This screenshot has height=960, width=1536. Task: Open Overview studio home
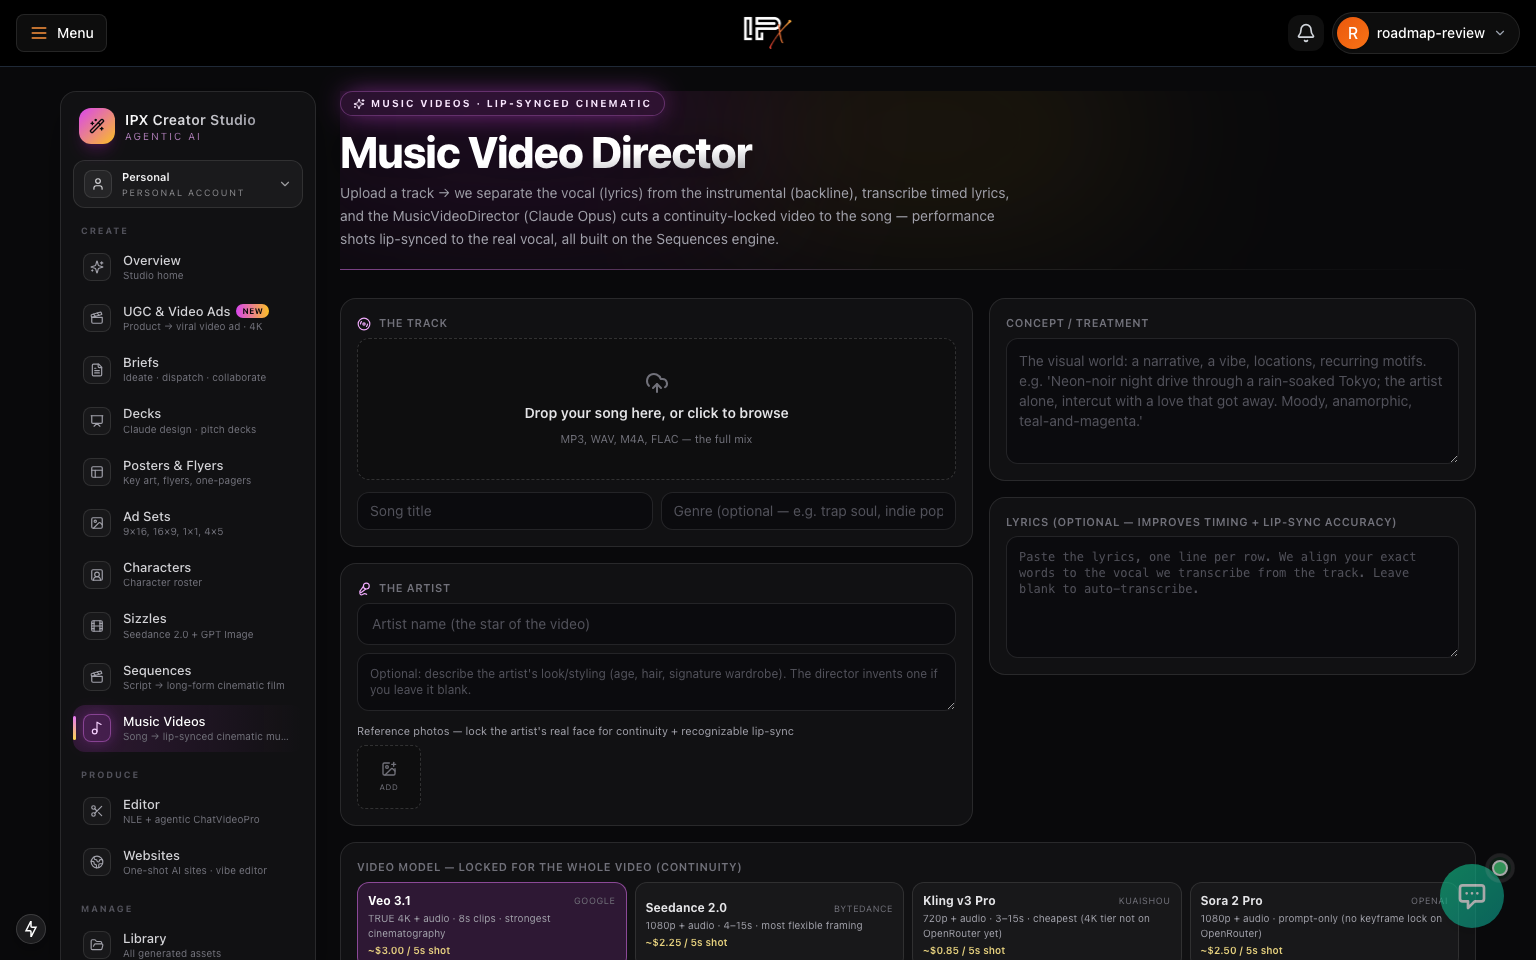pos(188,267)
